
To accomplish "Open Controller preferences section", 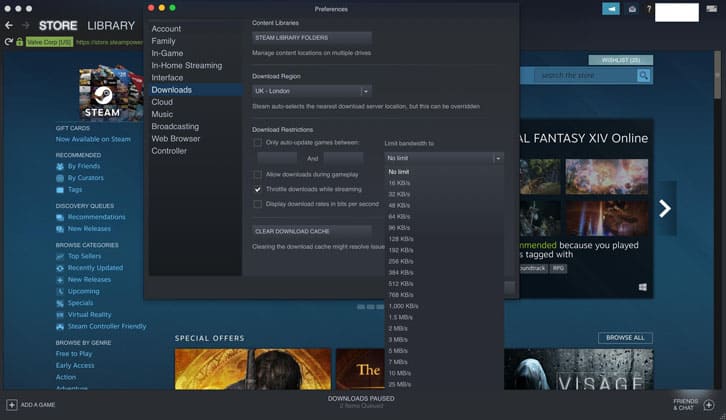I will click(x=169, y=151).
